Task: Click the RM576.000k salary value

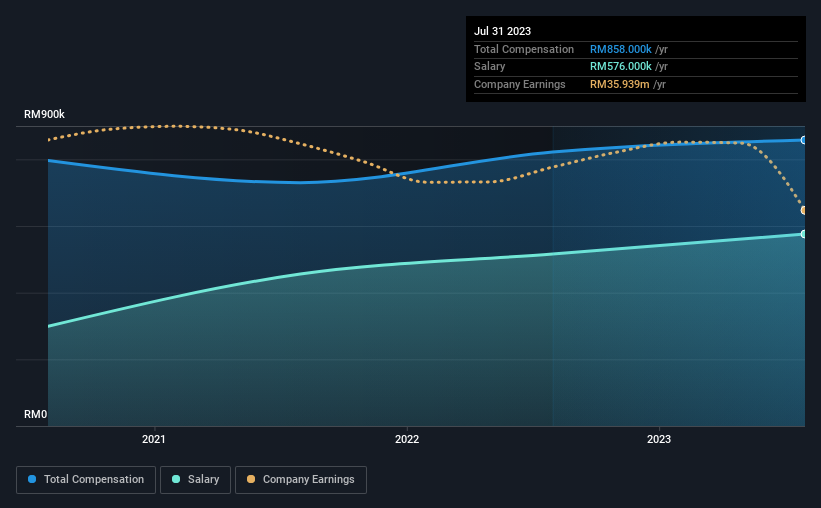Action: [x=620, y=67]
